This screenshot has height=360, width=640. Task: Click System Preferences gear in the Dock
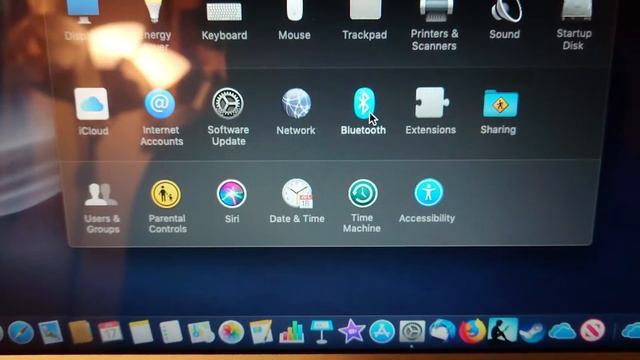[412, 331]
